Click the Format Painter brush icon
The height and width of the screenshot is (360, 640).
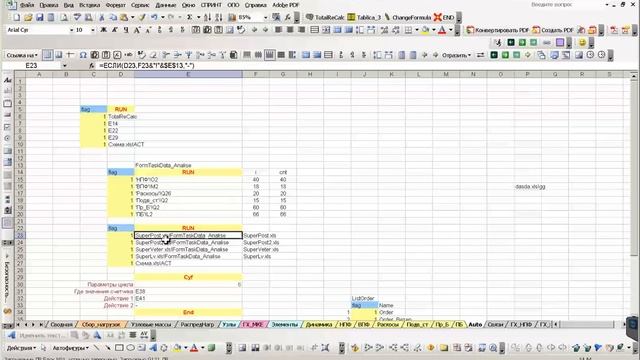tap(142, 18)
